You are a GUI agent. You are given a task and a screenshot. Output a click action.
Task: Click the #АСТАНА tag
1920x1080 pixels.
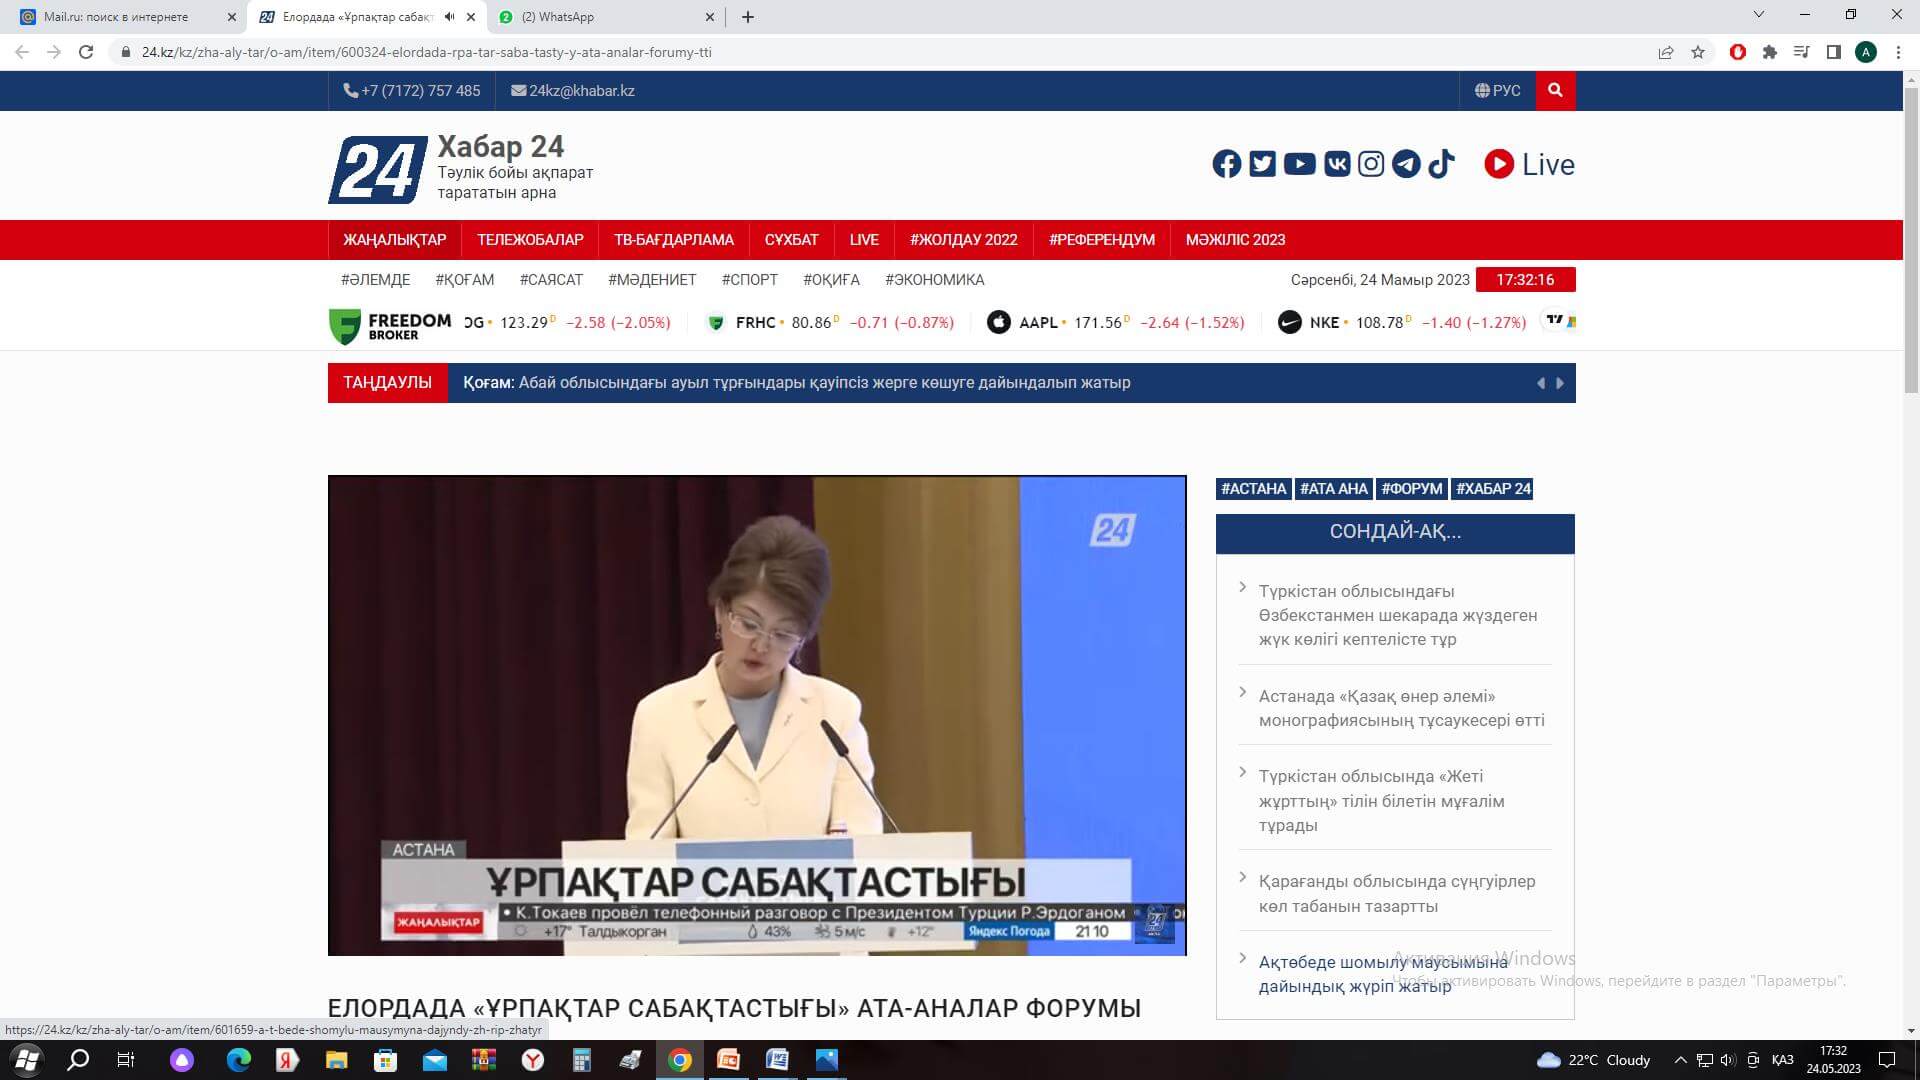coord(1254,489)
